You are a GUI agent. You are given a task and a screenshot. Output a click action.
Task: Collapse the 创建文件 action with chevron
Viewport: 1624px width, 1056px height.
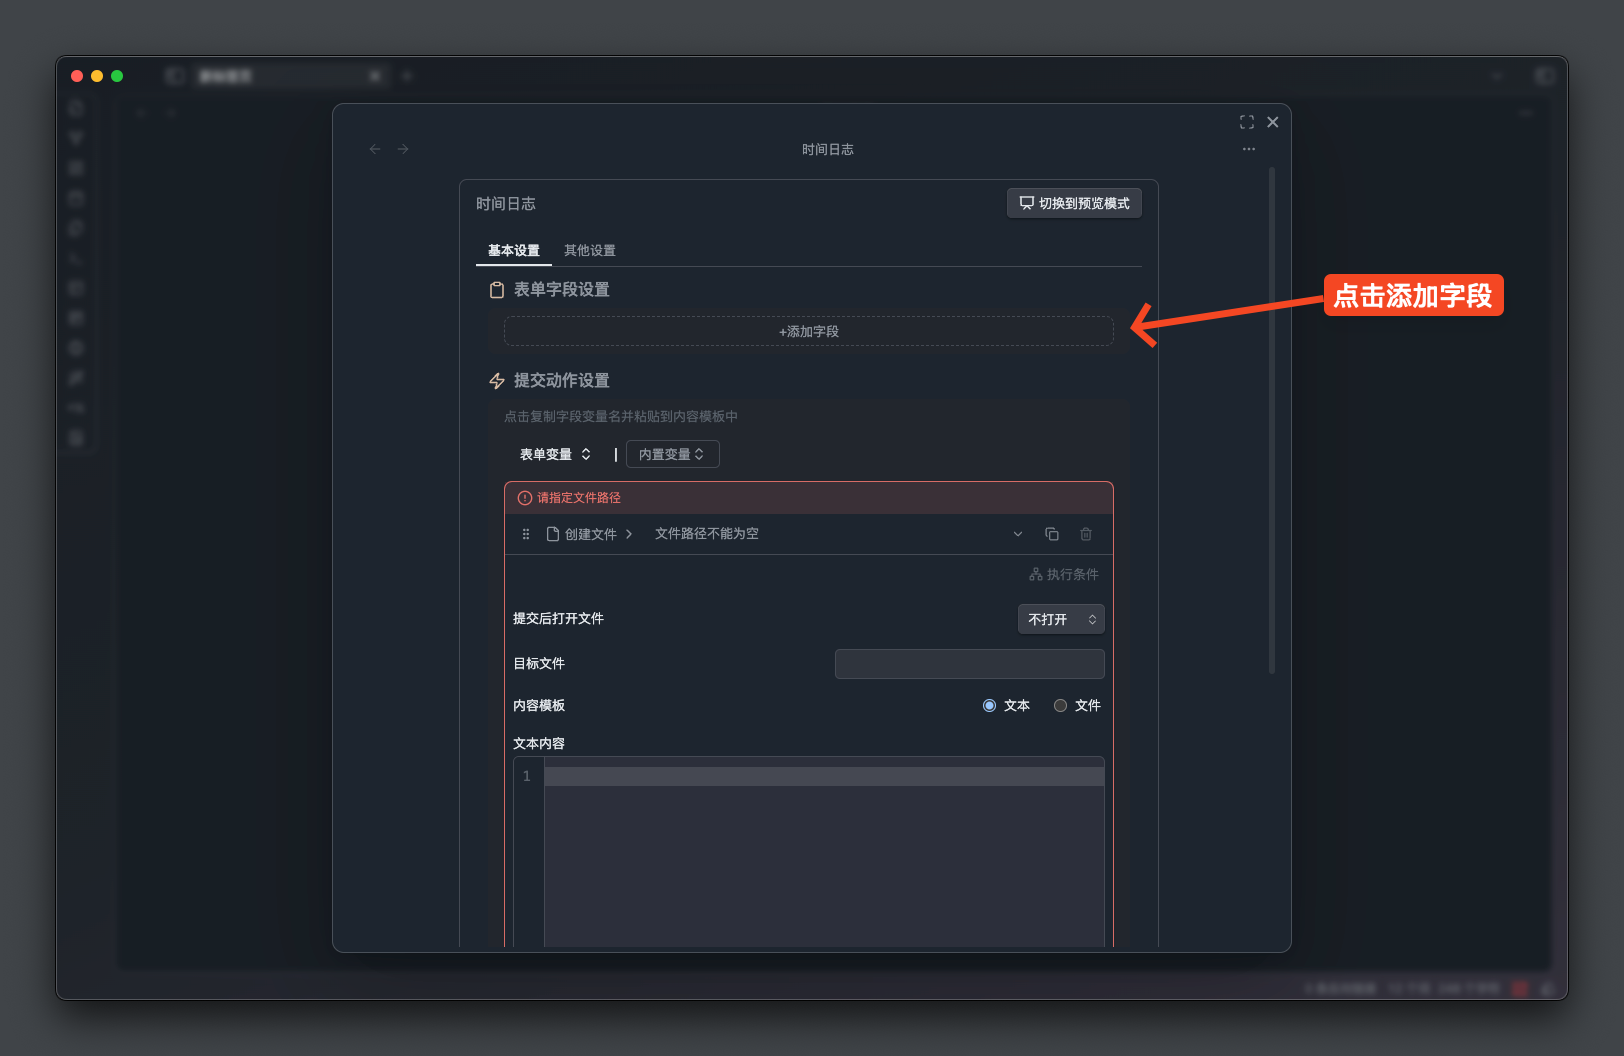[x=1017, y=534]
